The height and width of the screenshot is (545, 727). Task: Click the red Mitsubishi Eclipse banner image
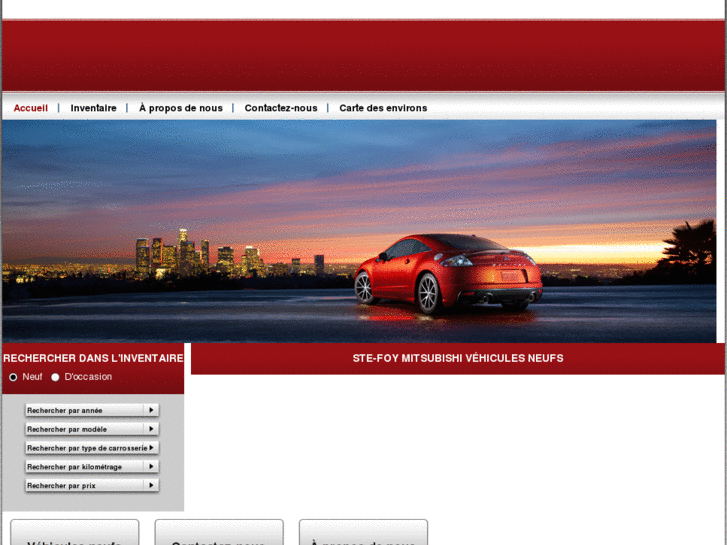[x=359, y=231]
